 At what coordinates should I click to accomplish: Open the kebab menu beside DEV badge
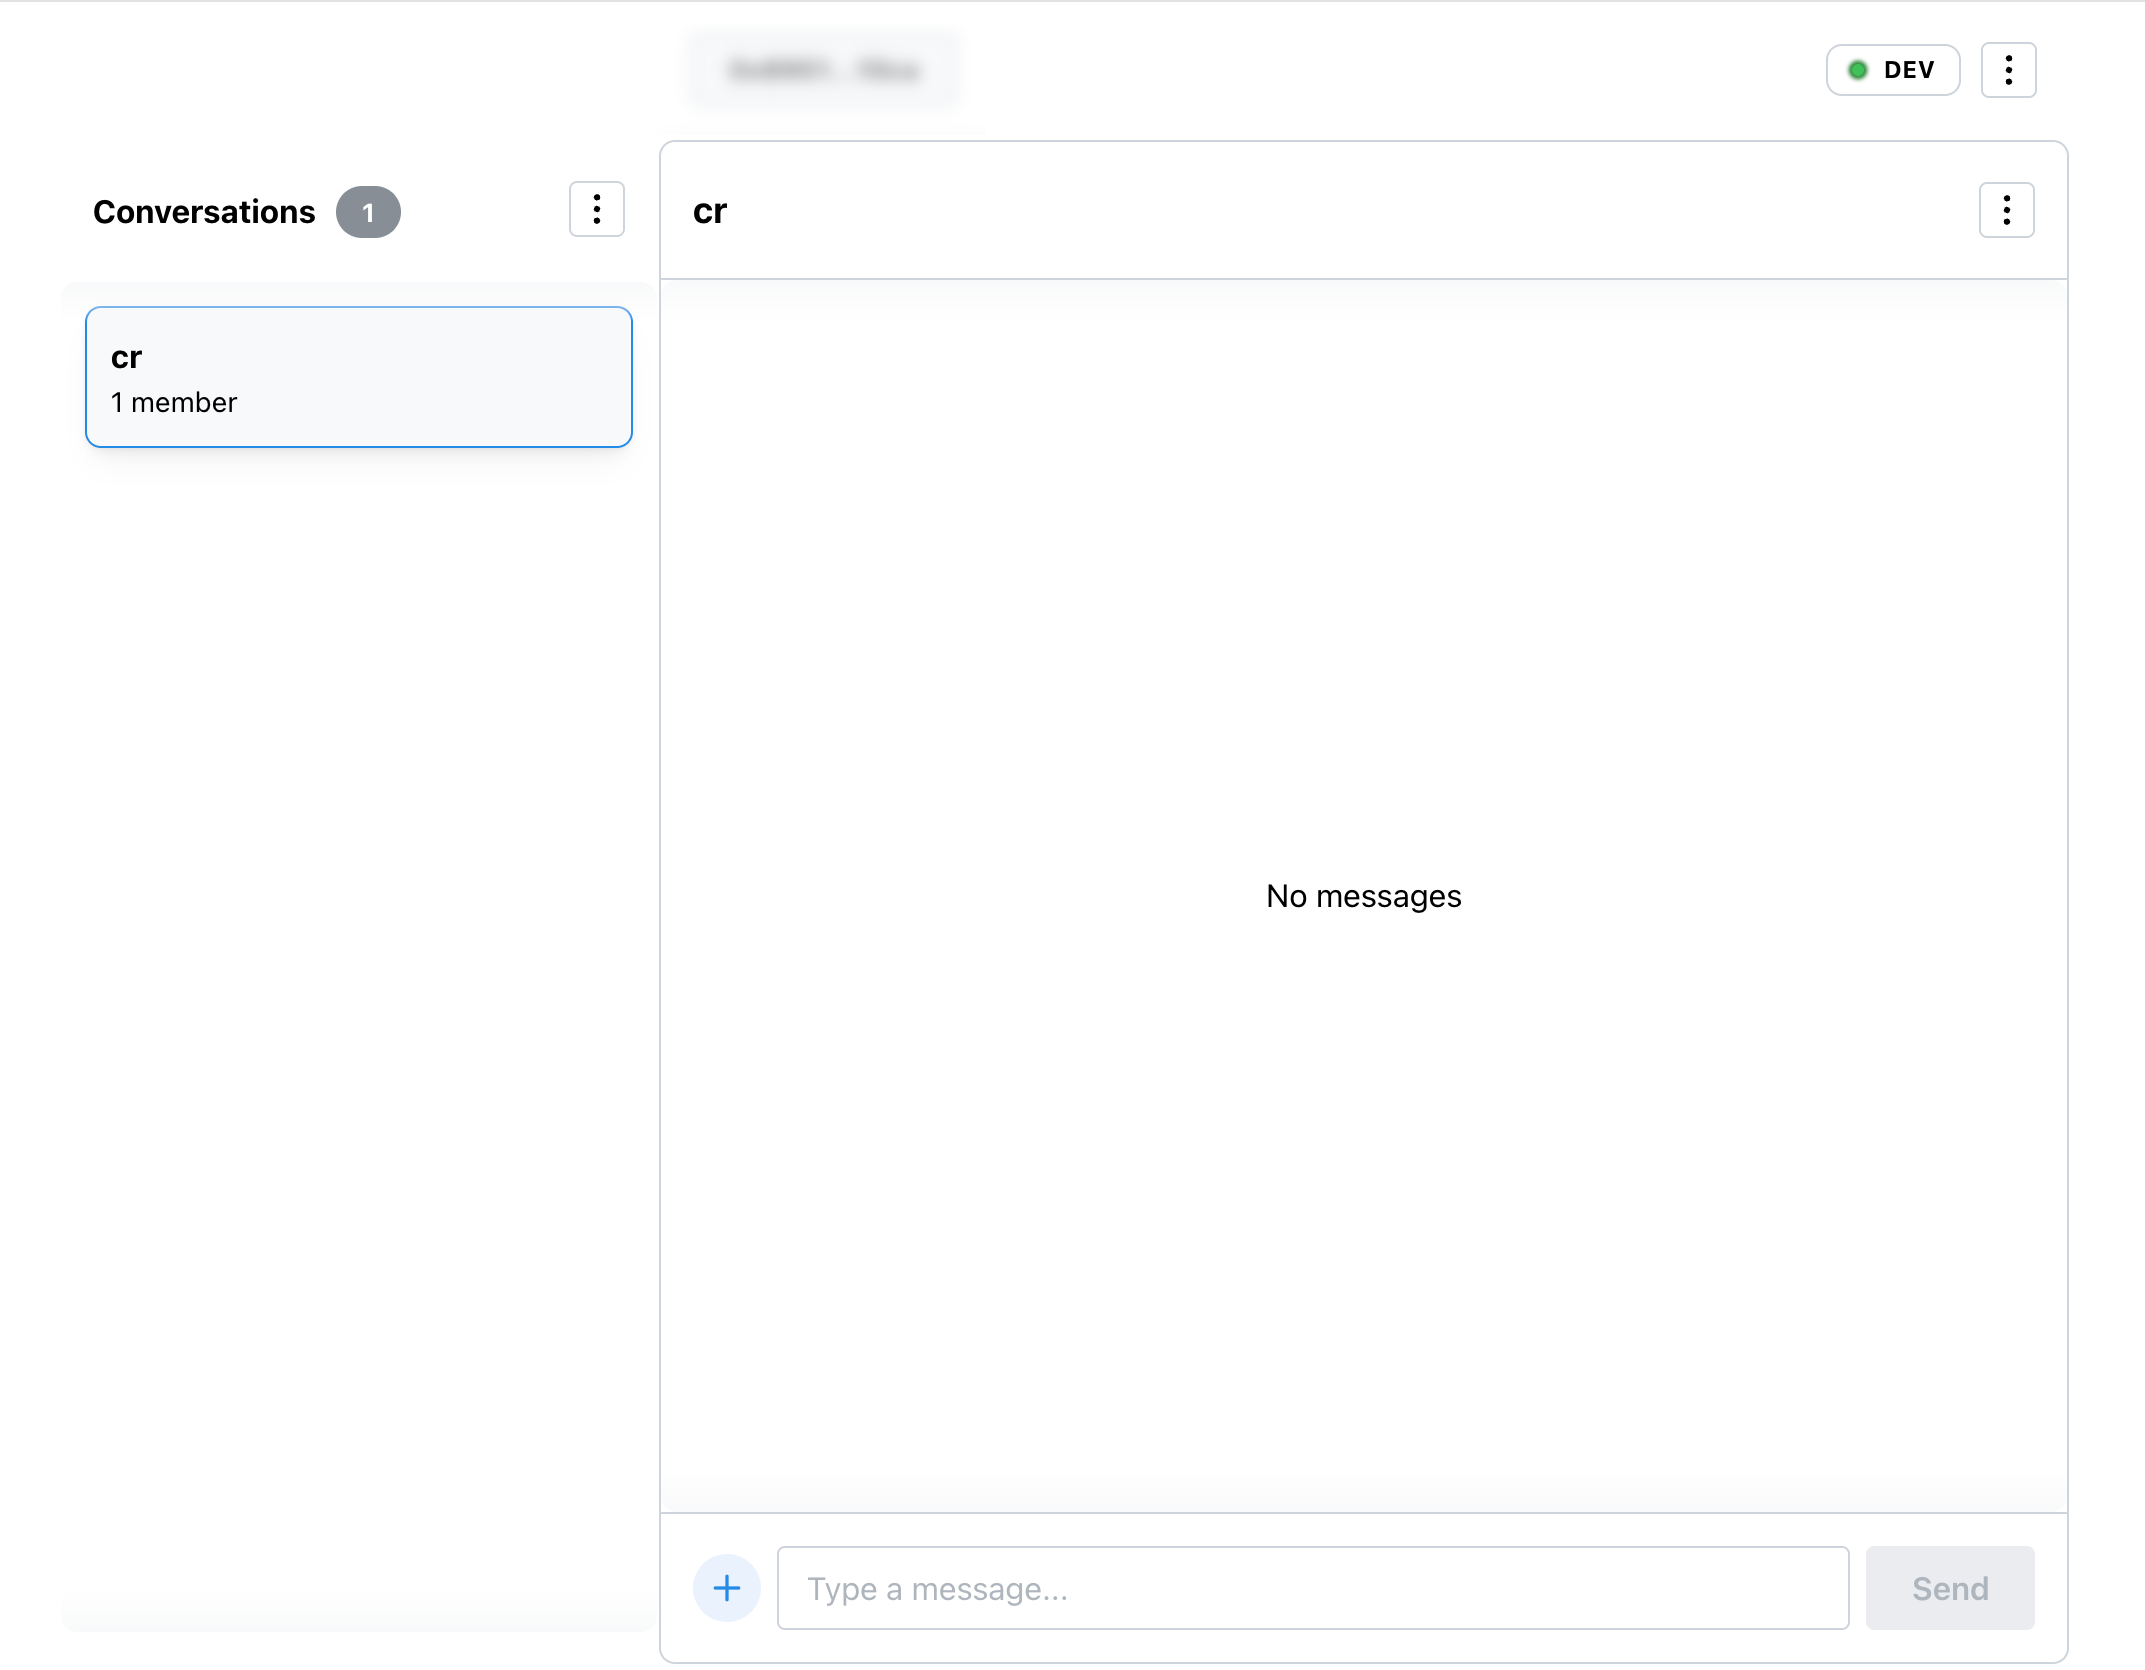pos(2008,70)
